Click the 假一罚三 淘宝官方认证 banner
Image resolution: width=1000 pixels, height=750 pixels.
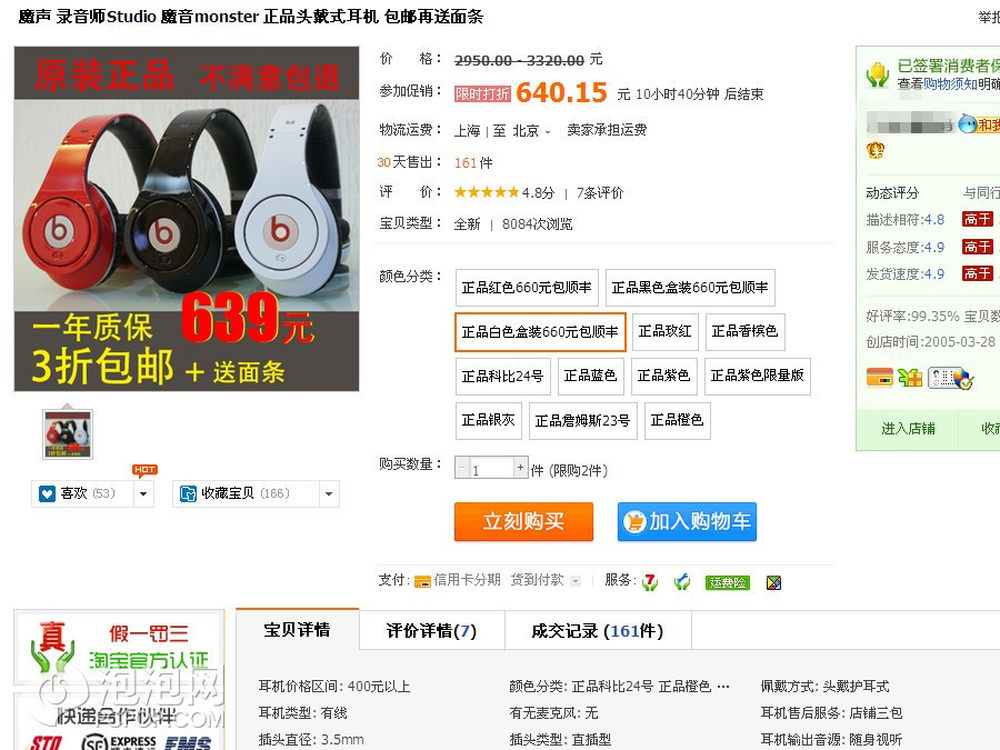coord(120,645)
